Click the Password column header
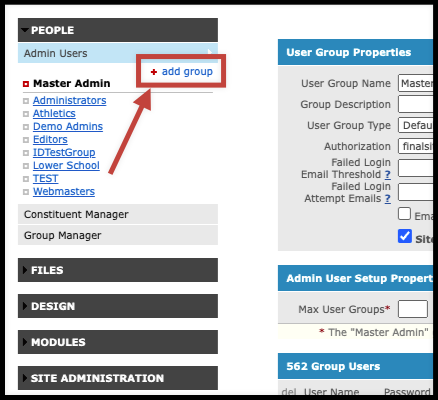Viewport: 438px width, 400px height. [407, 392]
